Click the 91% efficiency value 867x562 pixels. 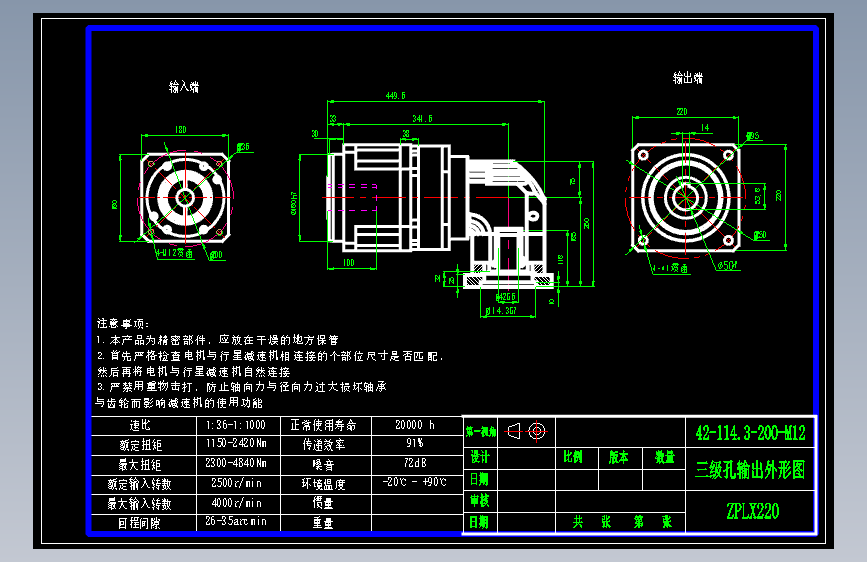(x=415, y=443)
